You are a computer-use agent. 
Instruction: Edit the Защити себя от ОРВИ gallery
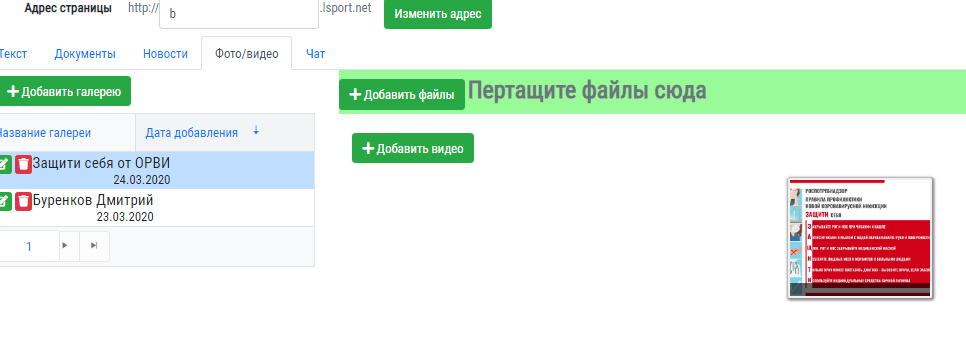[x=5, y=164]
